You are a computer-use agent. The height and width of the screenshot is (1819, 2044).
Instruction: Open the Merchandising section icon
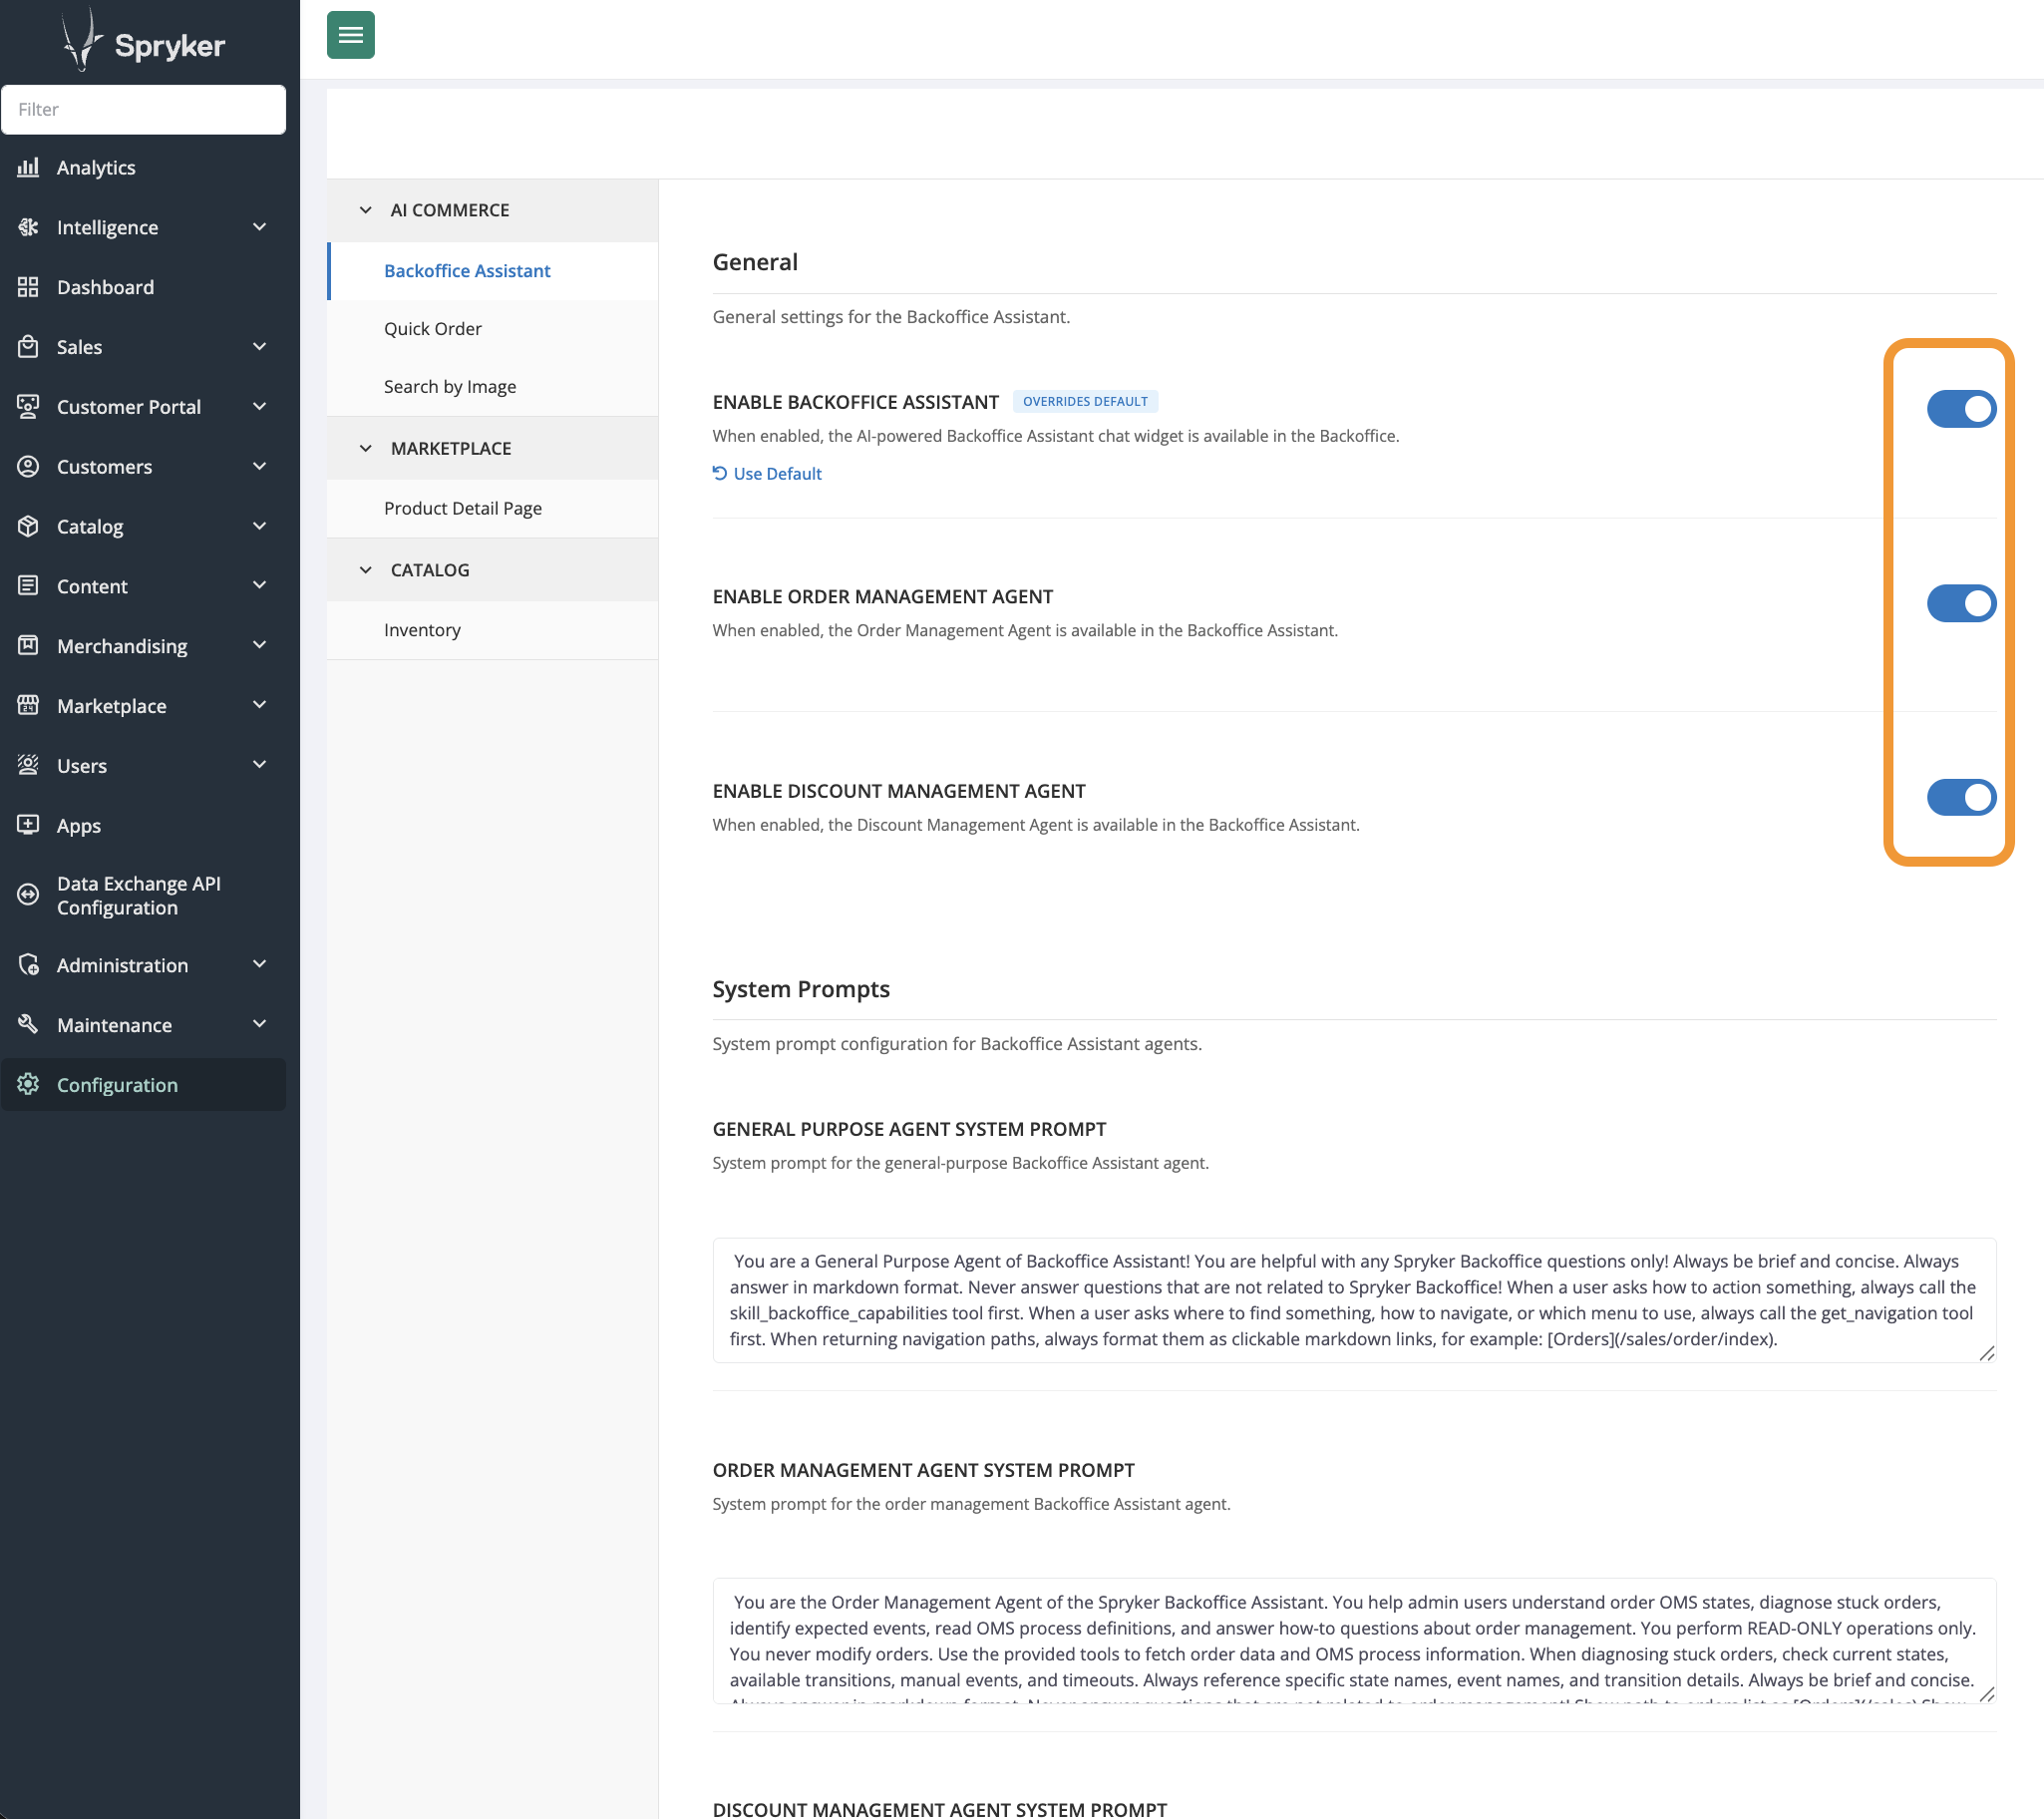(29, 645)
